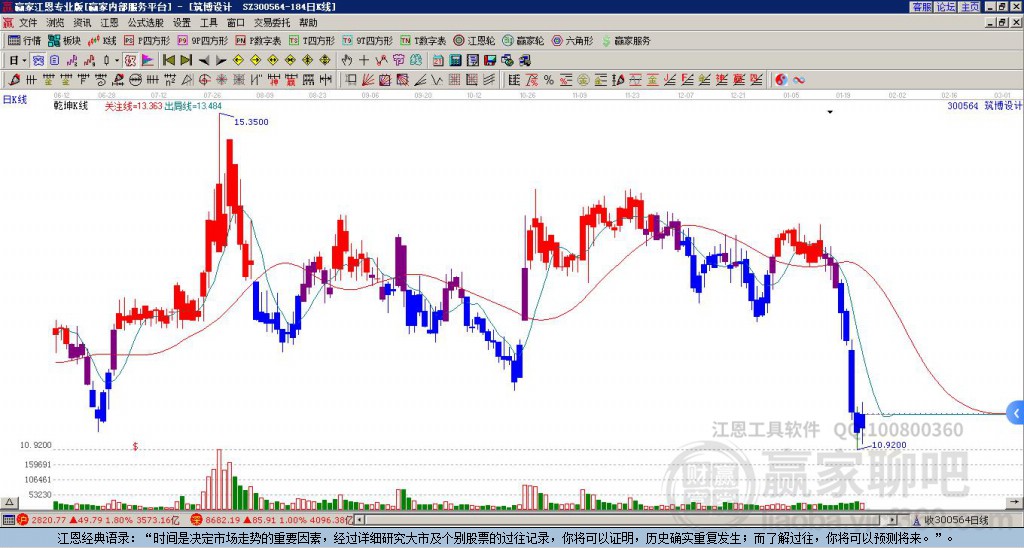Click the 论坛 link in title bar
This screenshot has width=1024, height=548.
[946, 7]
